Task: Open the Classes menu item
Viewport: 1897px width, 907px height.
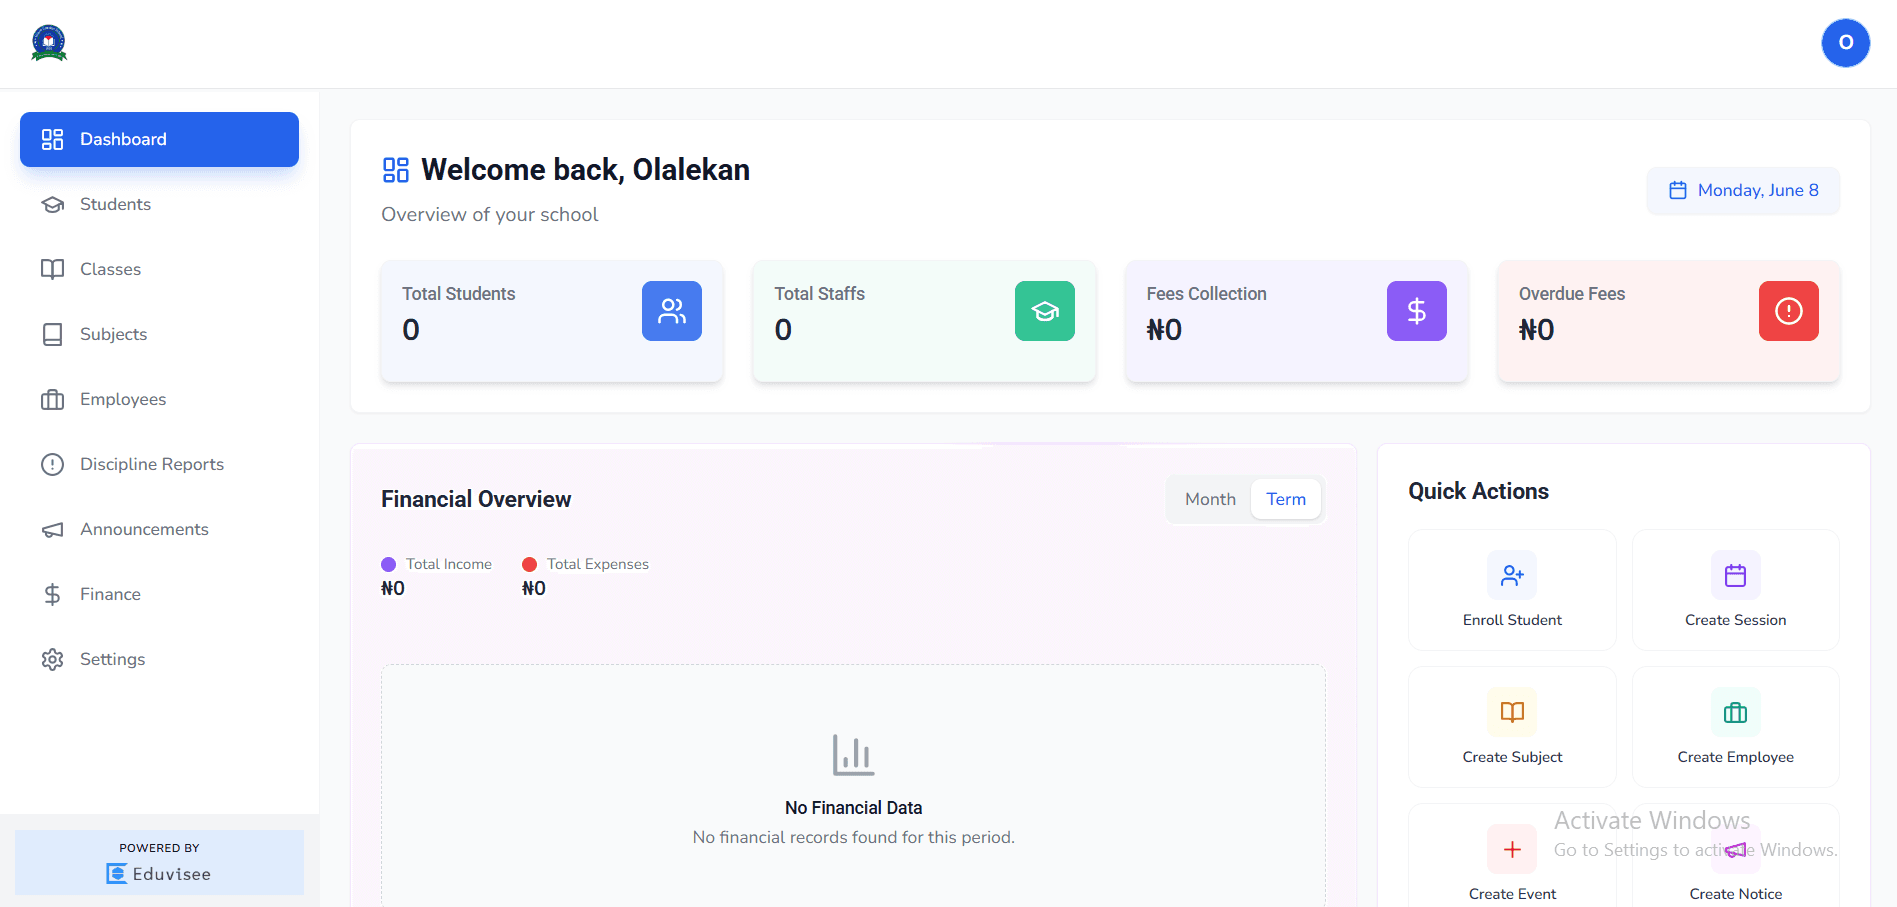Action: [159, 269]
